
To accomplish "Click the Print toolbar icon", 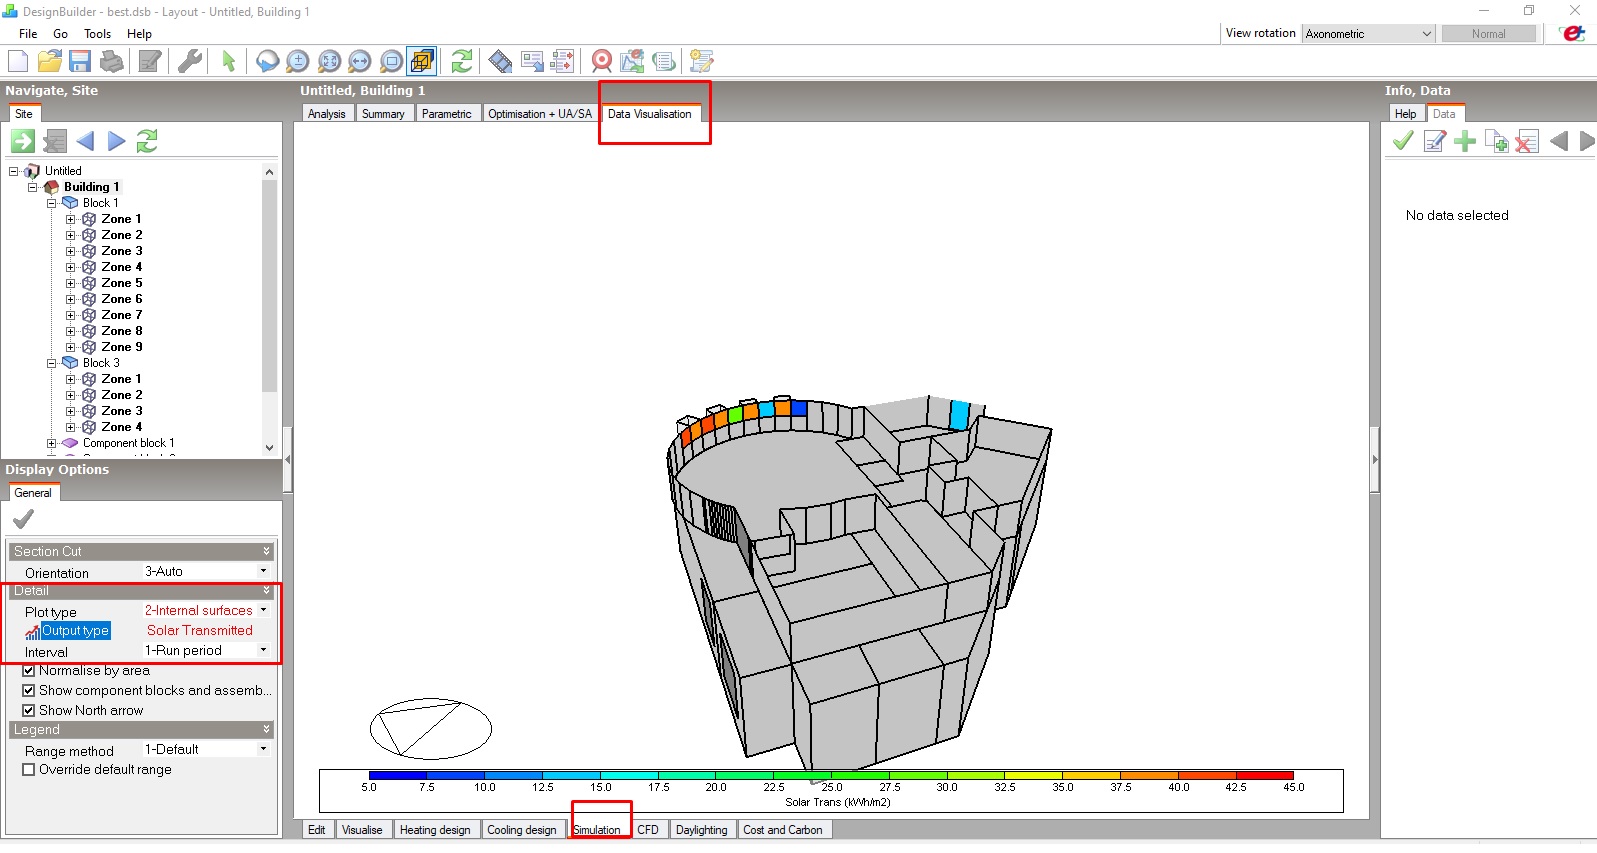I will tap(112, 61).
